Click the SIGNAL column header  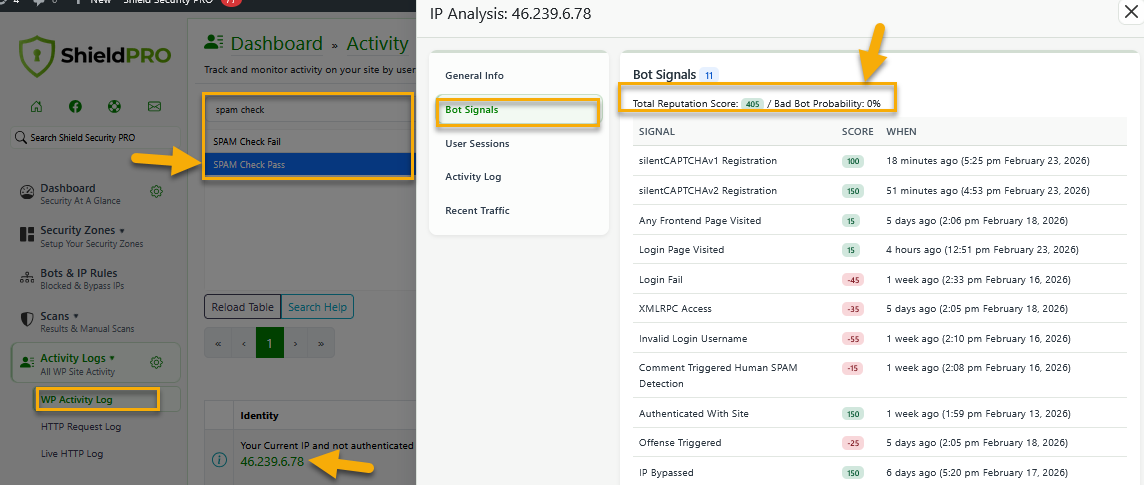tap(657, 132)
